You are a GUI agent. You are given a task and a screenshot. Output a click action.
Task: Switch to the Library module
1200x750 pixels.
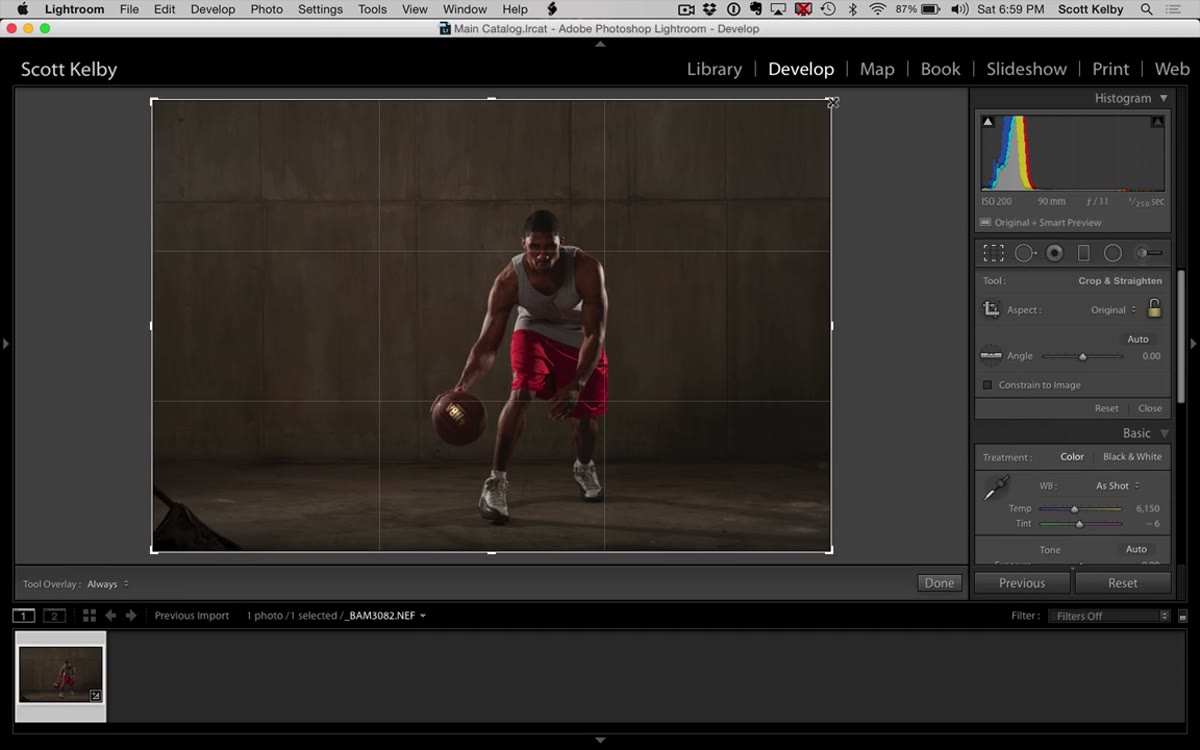point(714,69)
